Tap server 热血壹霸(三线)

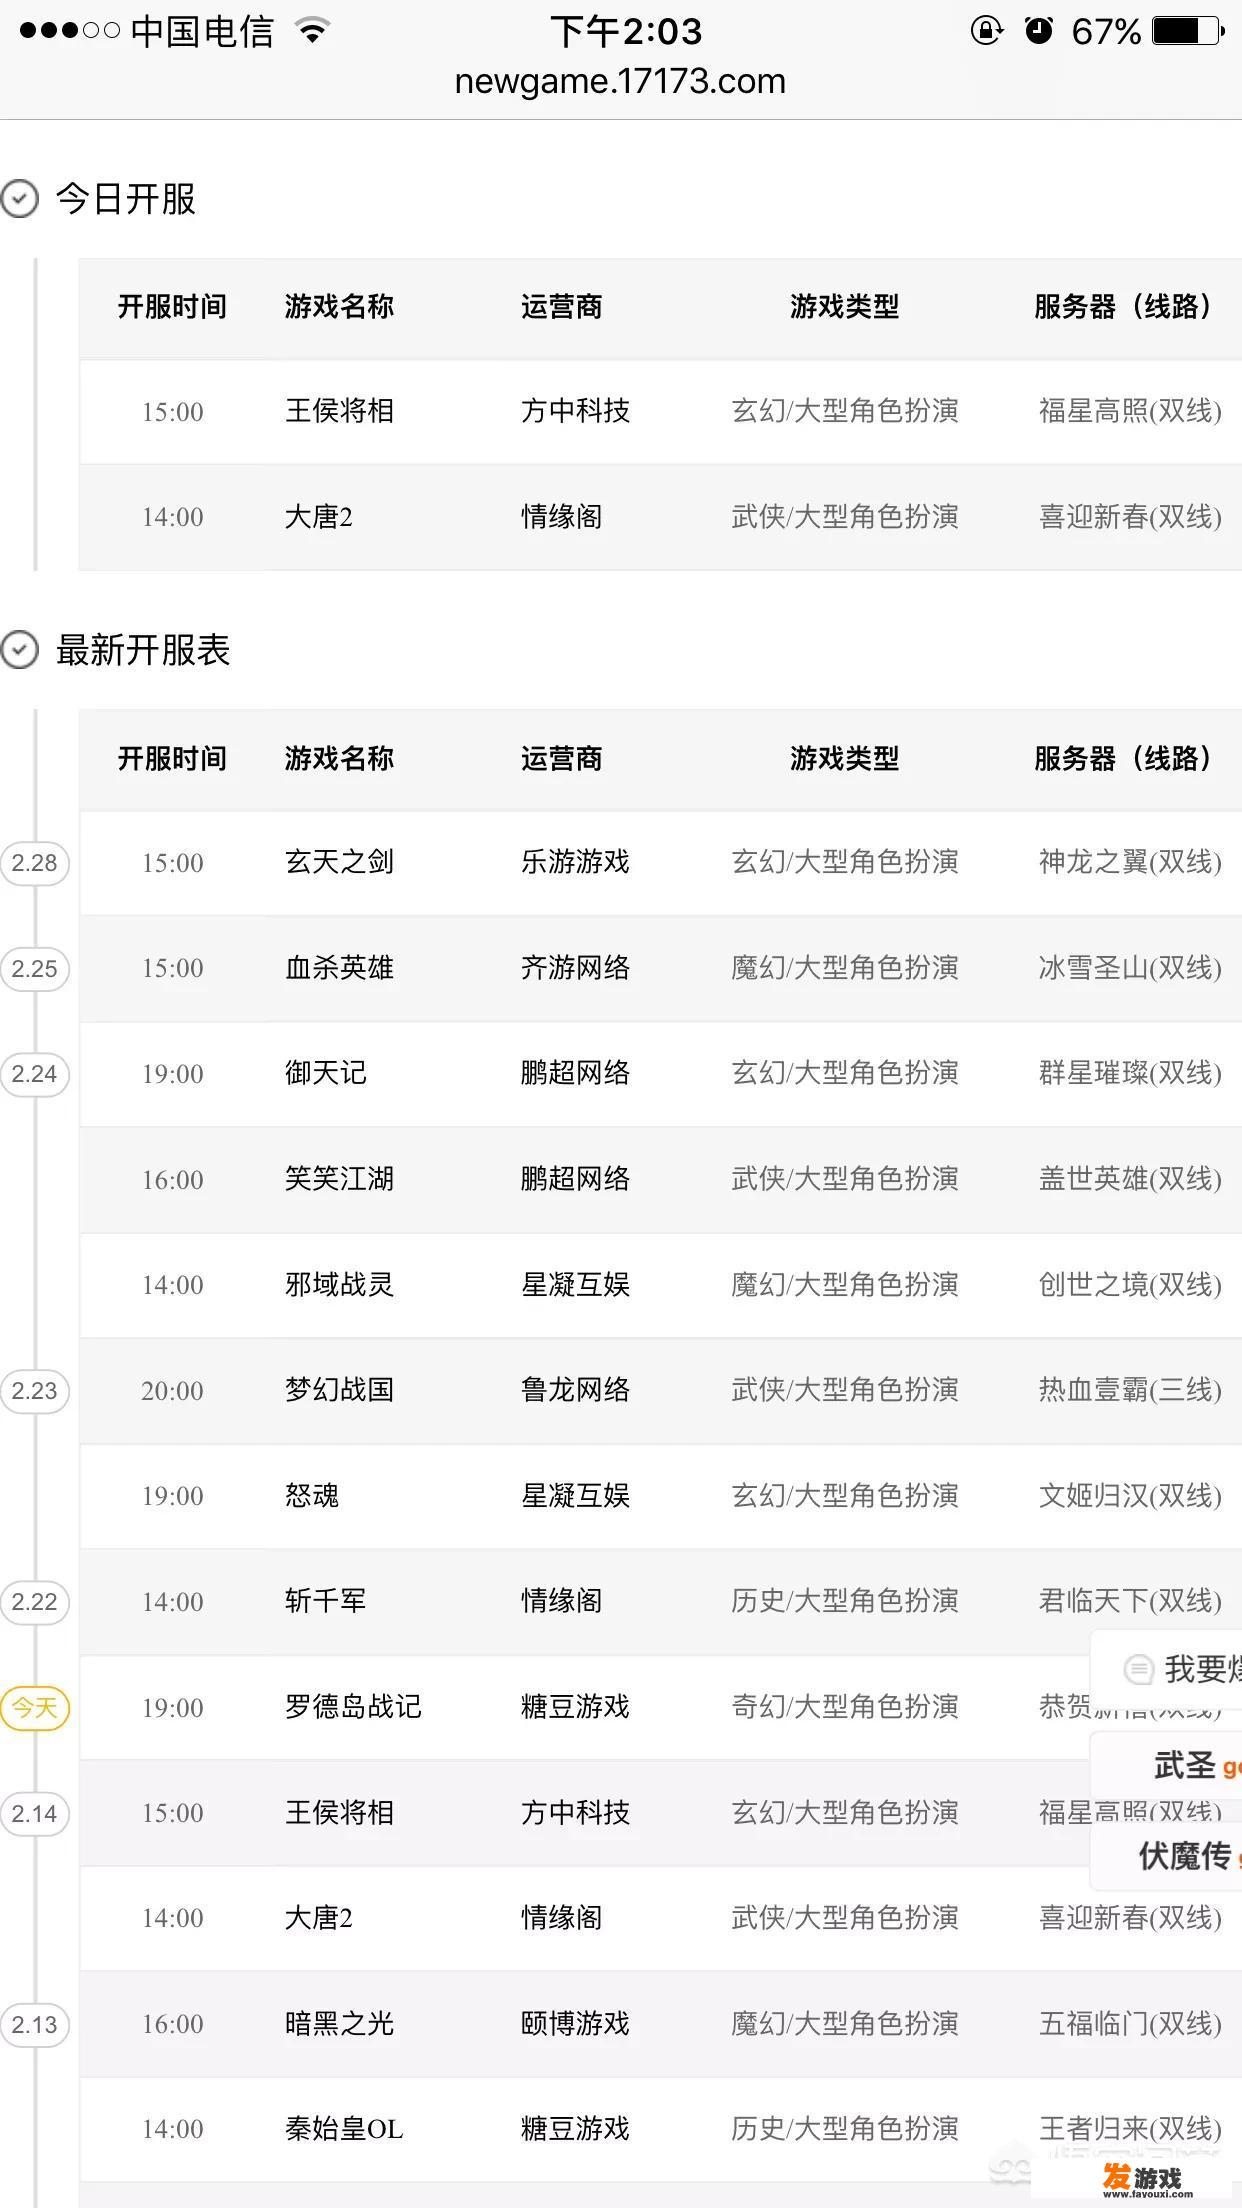click(x=1130, y=1390)
